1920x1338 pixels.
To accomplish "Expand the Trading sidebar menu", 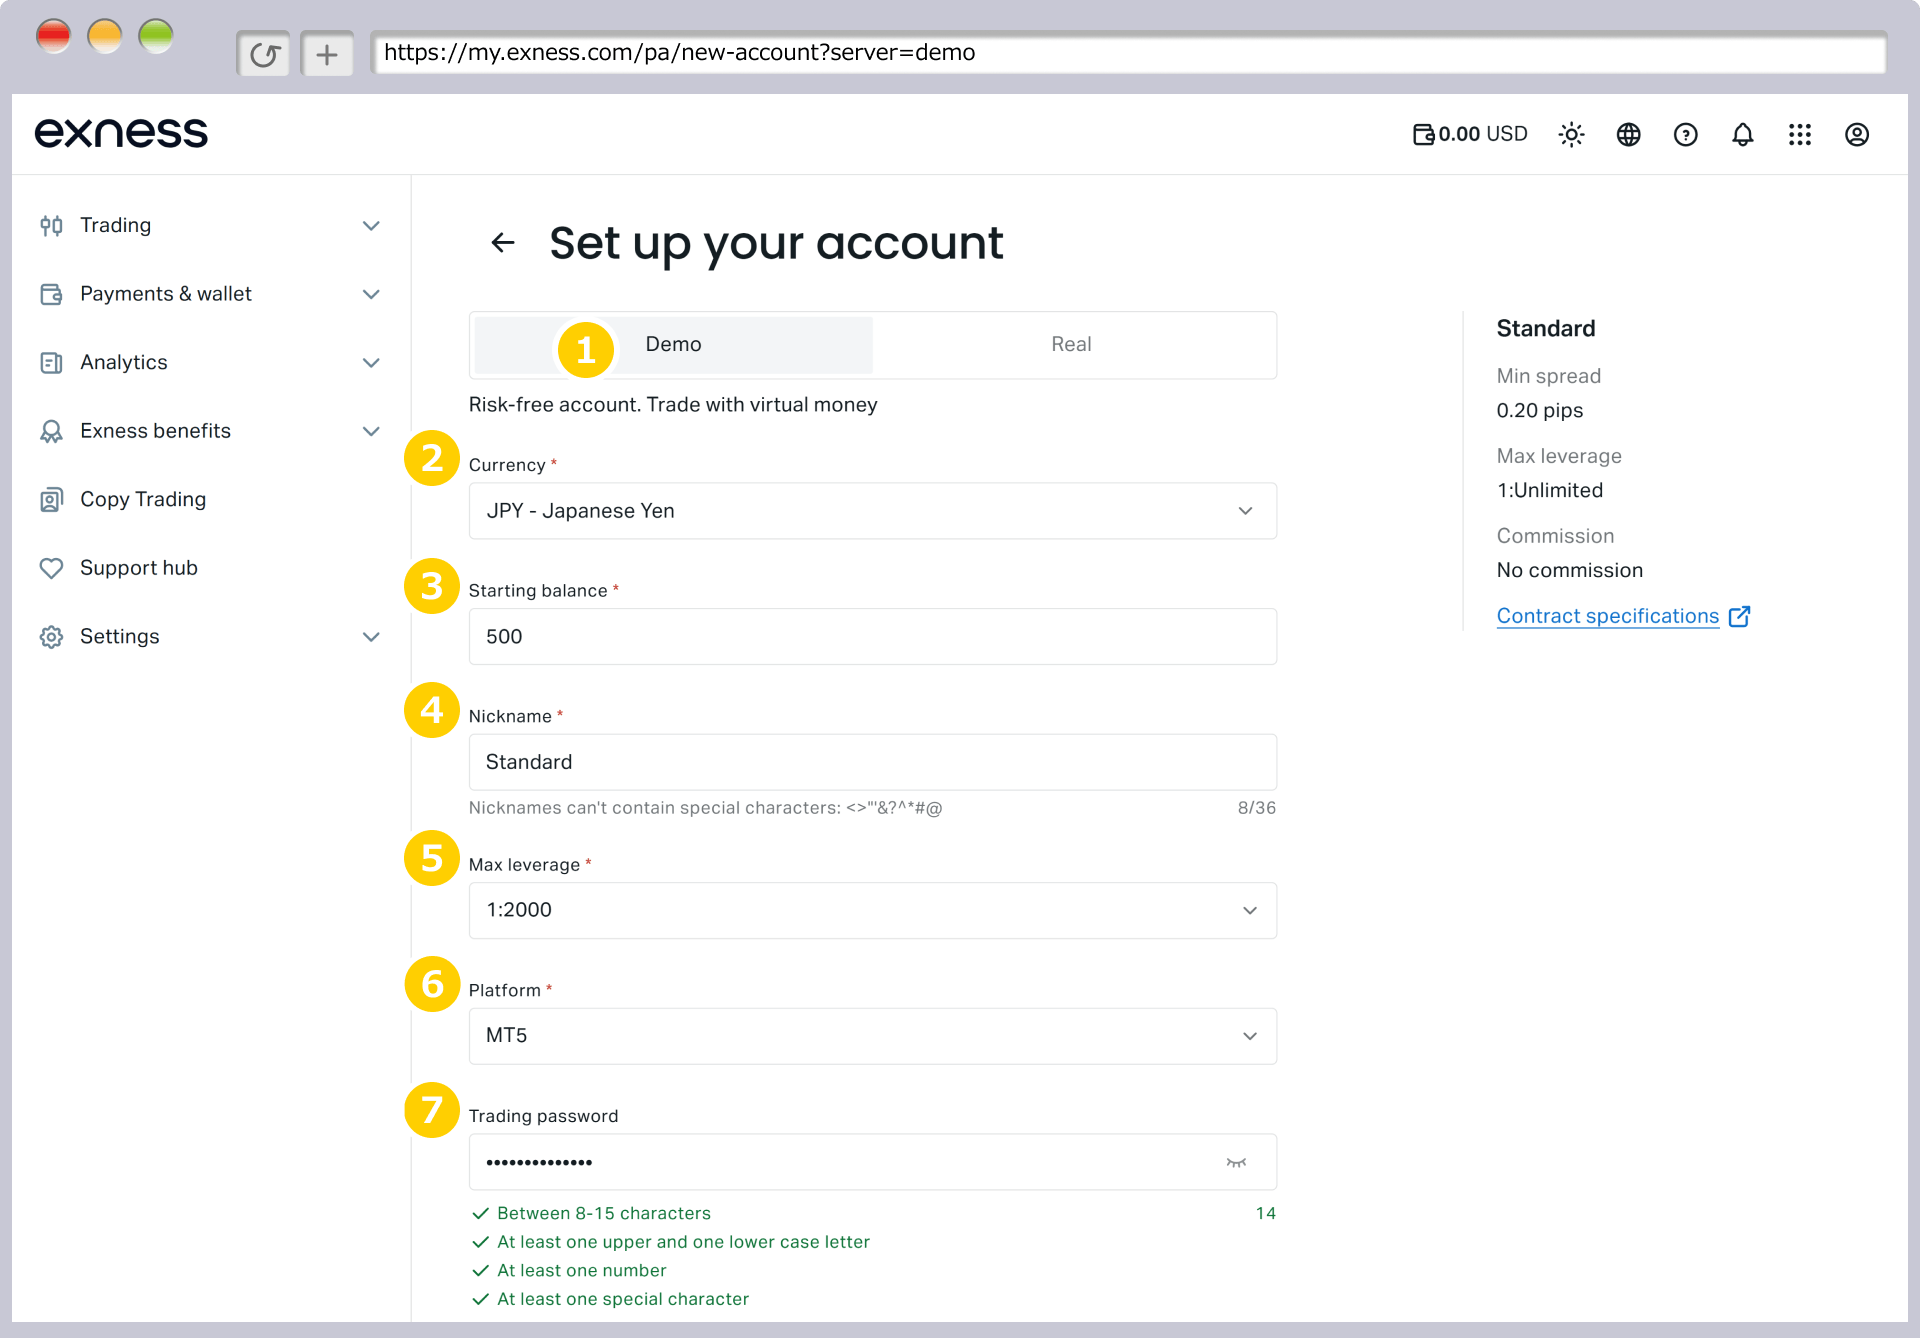I will coord(210,225).
